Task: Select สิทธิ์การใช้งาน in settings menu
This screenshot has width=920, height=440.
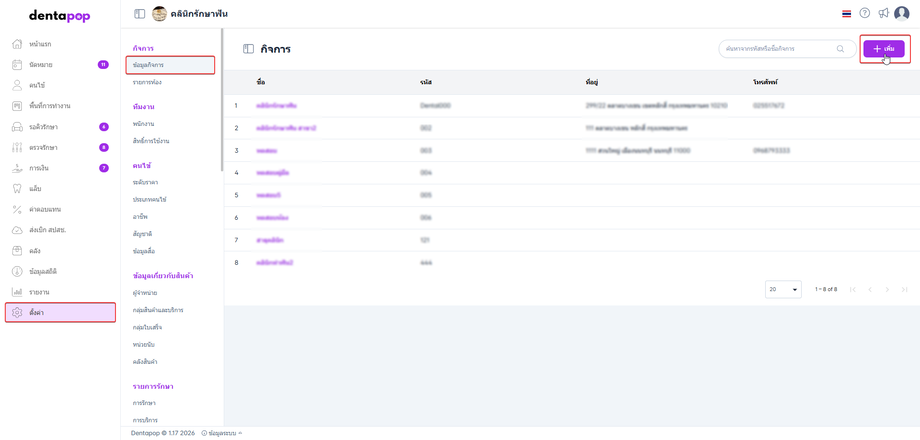Action: pyautogui.click(x=151, y=141)
